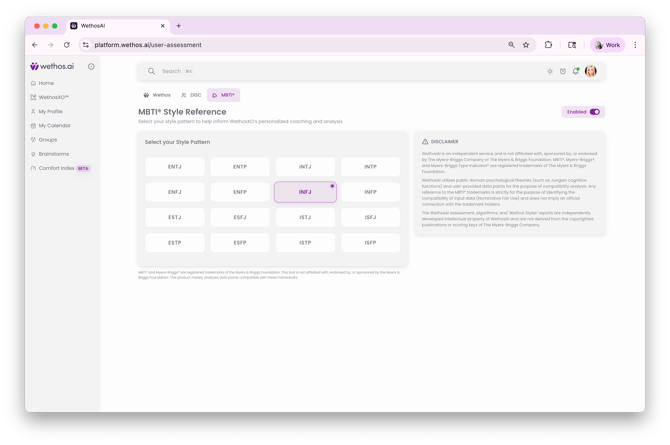Viewport: 670px width, 445px height.
Task: Open the user avatar profile menu
Action: (591, 71)
